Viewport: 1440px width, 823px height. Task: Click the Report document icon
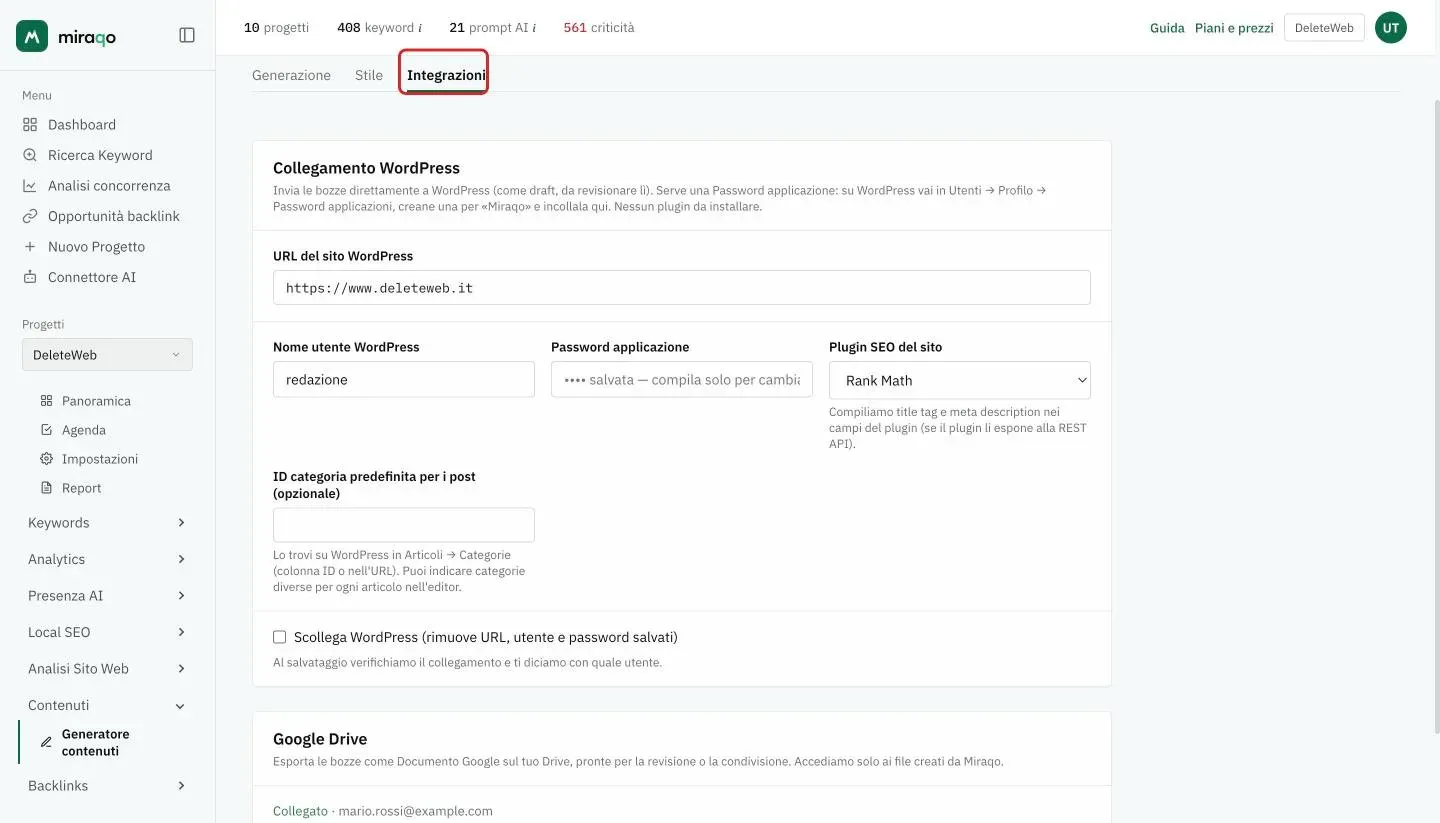[46, 488]
